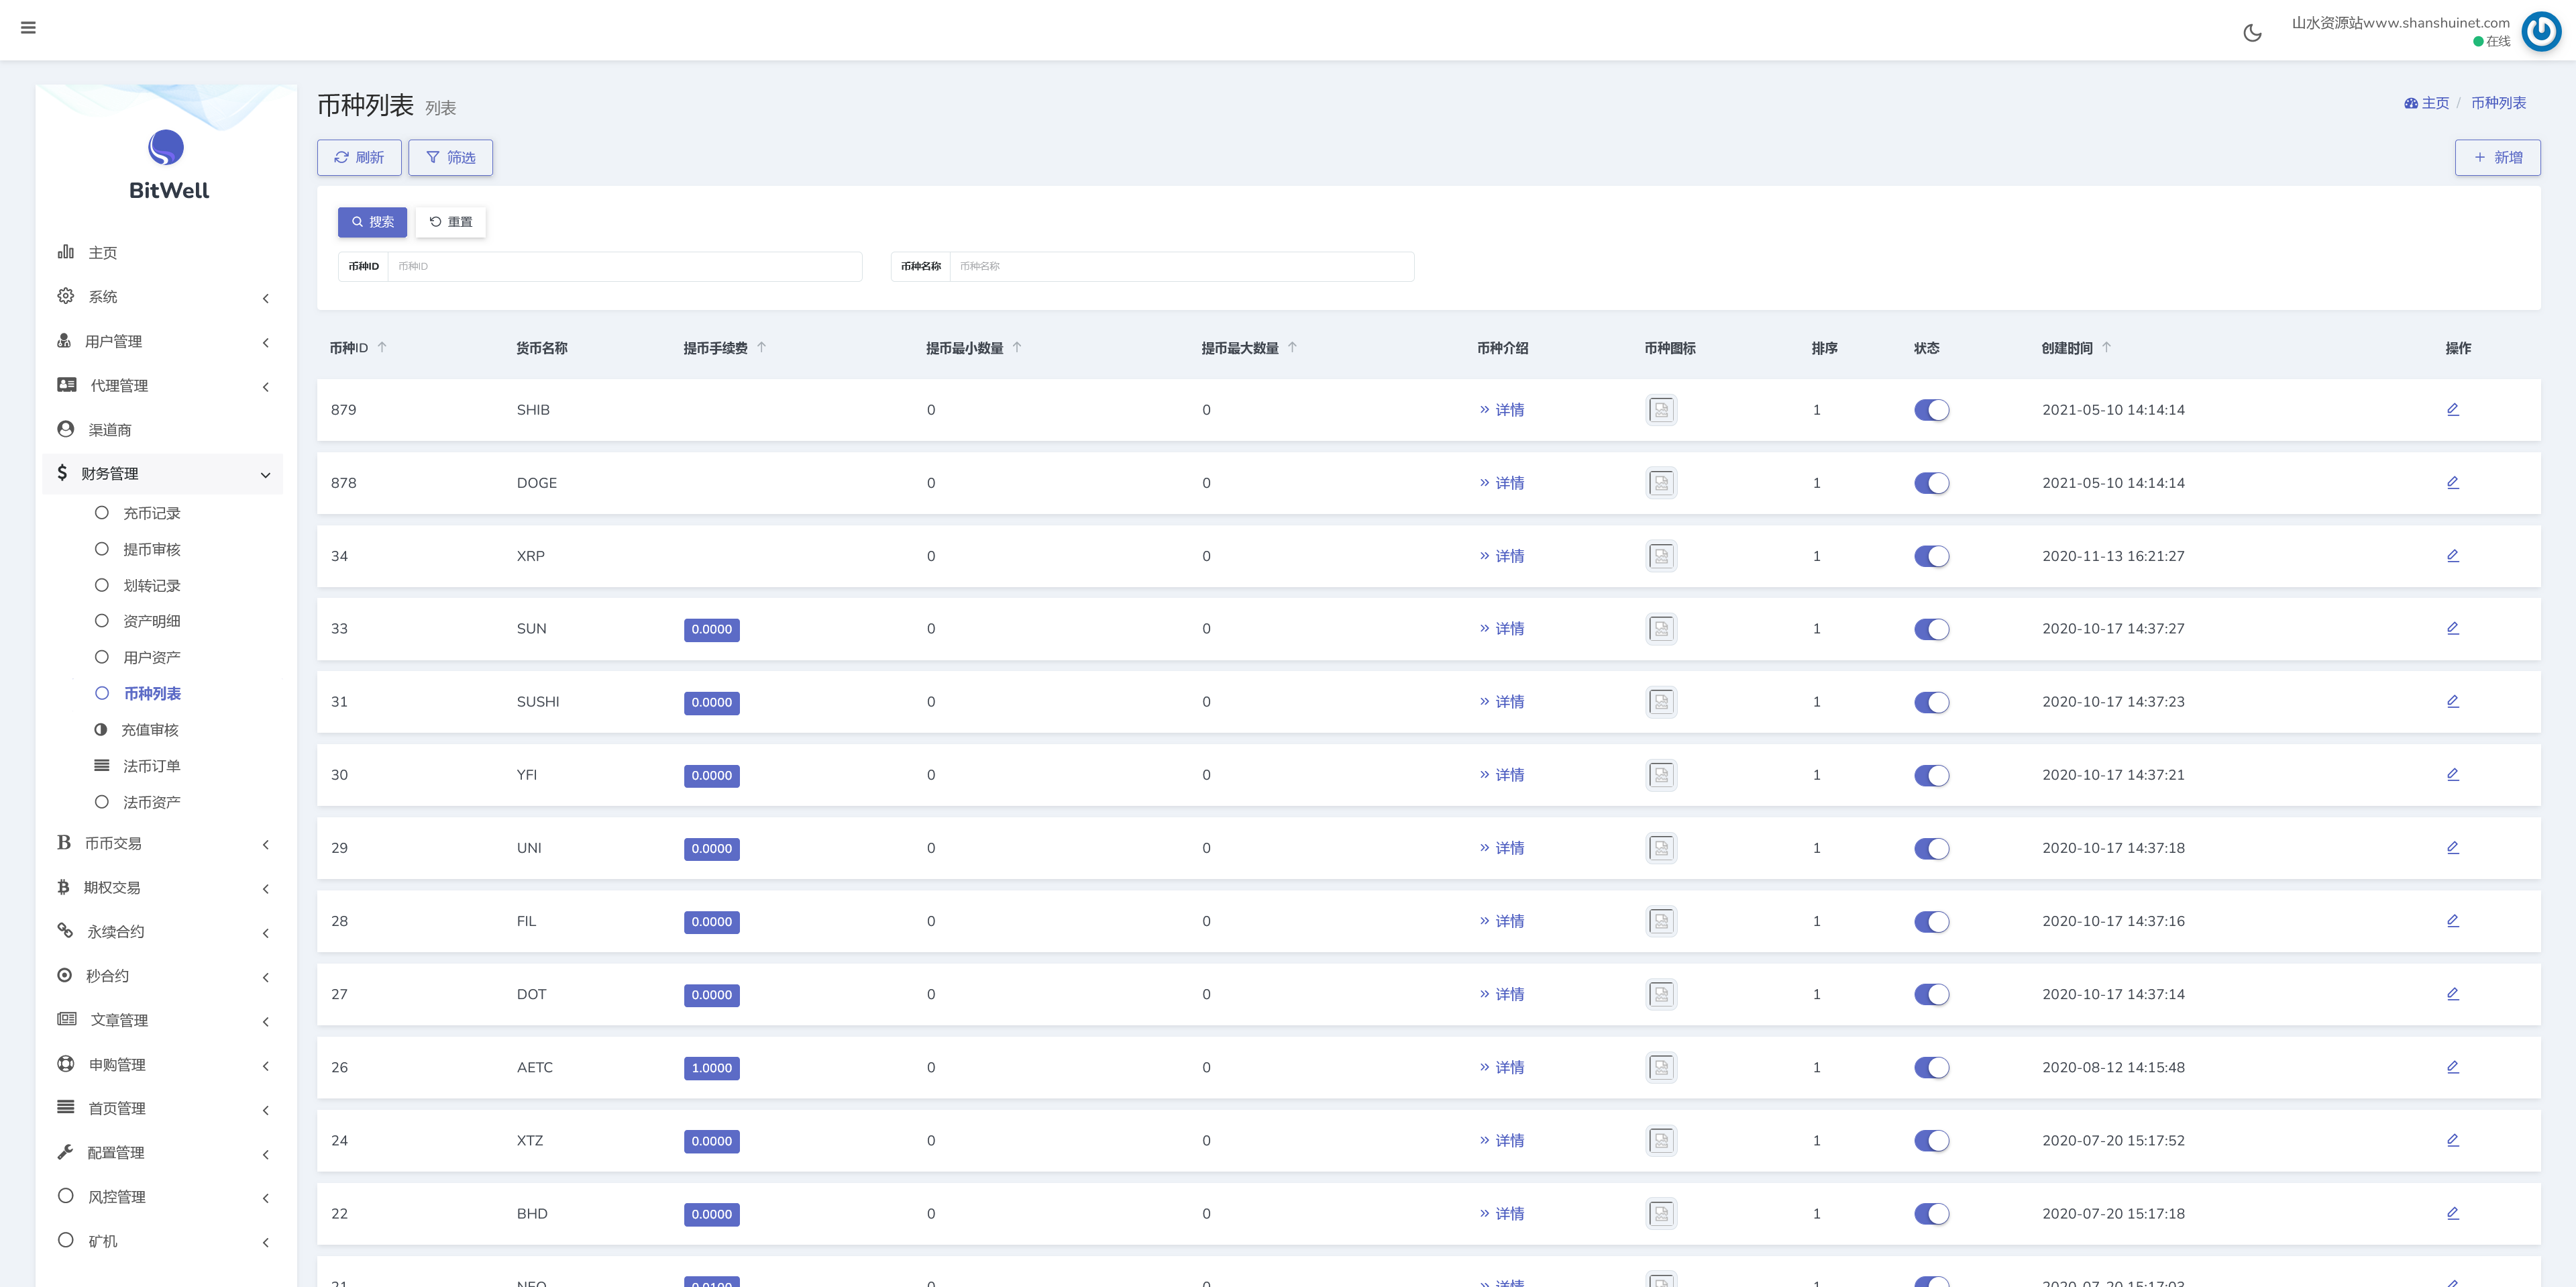Click the hamburger menu icon

[x=28, y=28]
